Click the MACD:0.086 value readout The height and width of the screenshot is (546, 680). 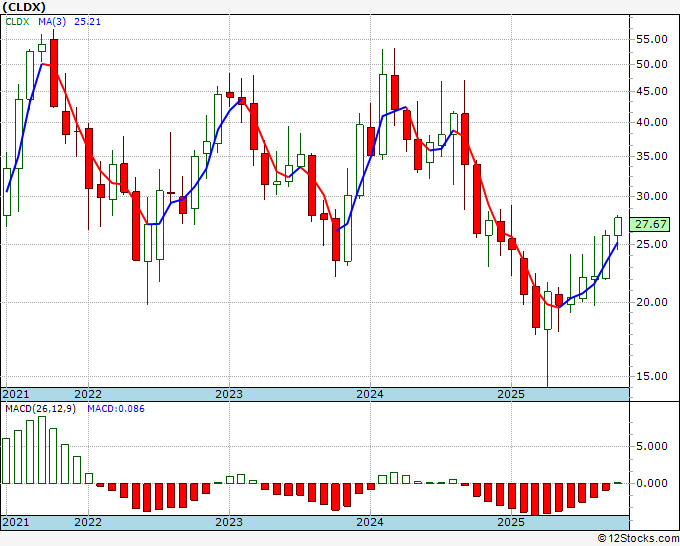click(x=116, y=408)
